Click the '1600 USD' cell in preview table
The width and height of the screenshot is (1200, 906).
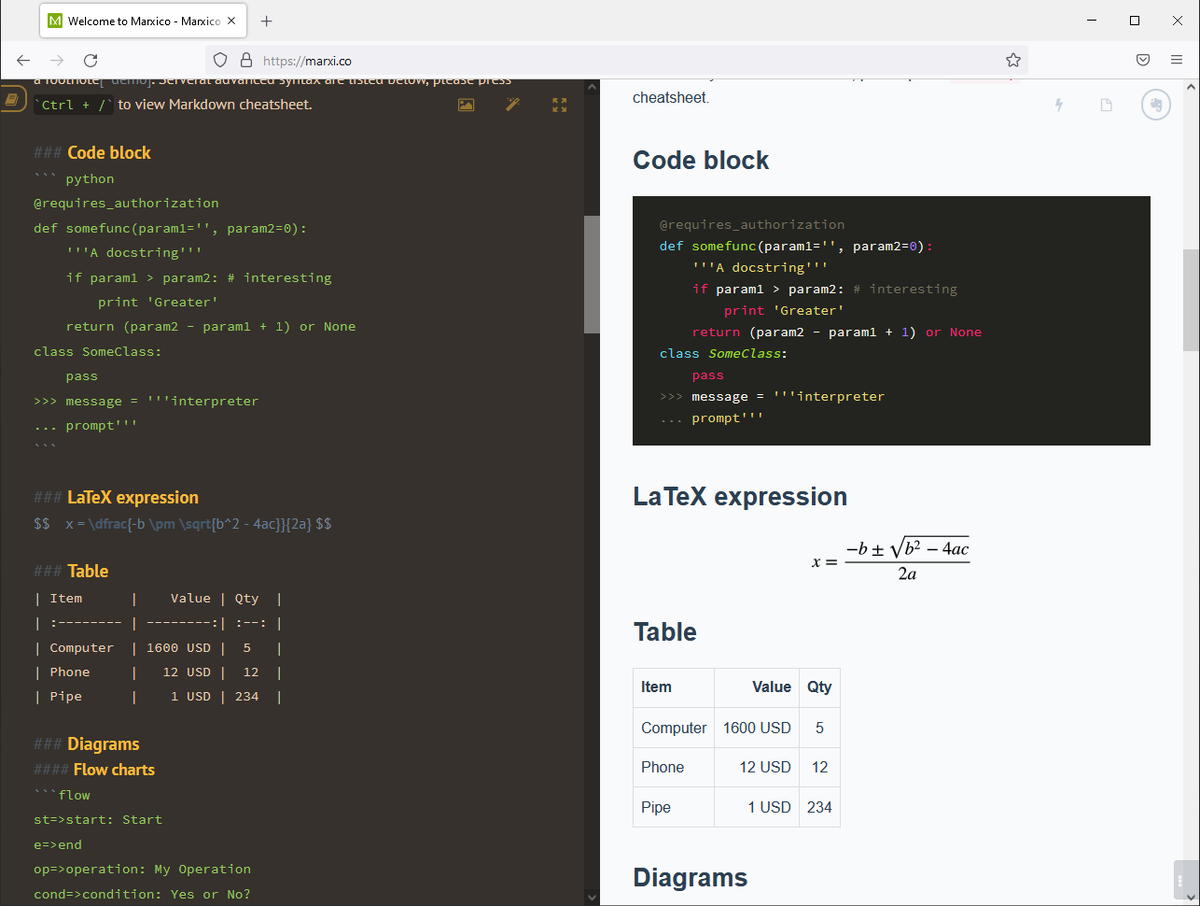pos(757,728)
